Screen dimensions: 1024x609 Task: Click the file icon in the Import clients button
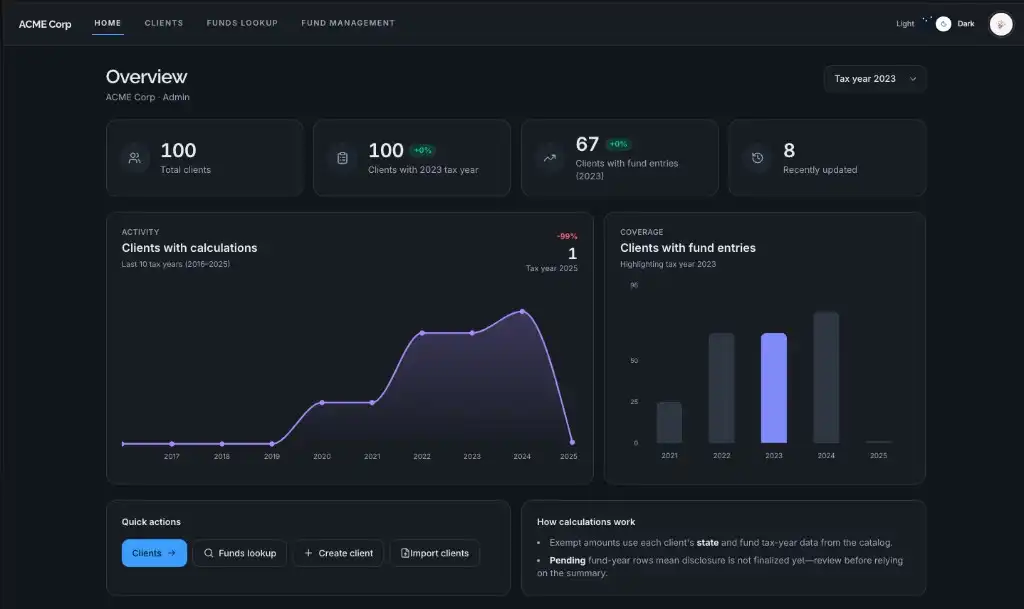405,553
